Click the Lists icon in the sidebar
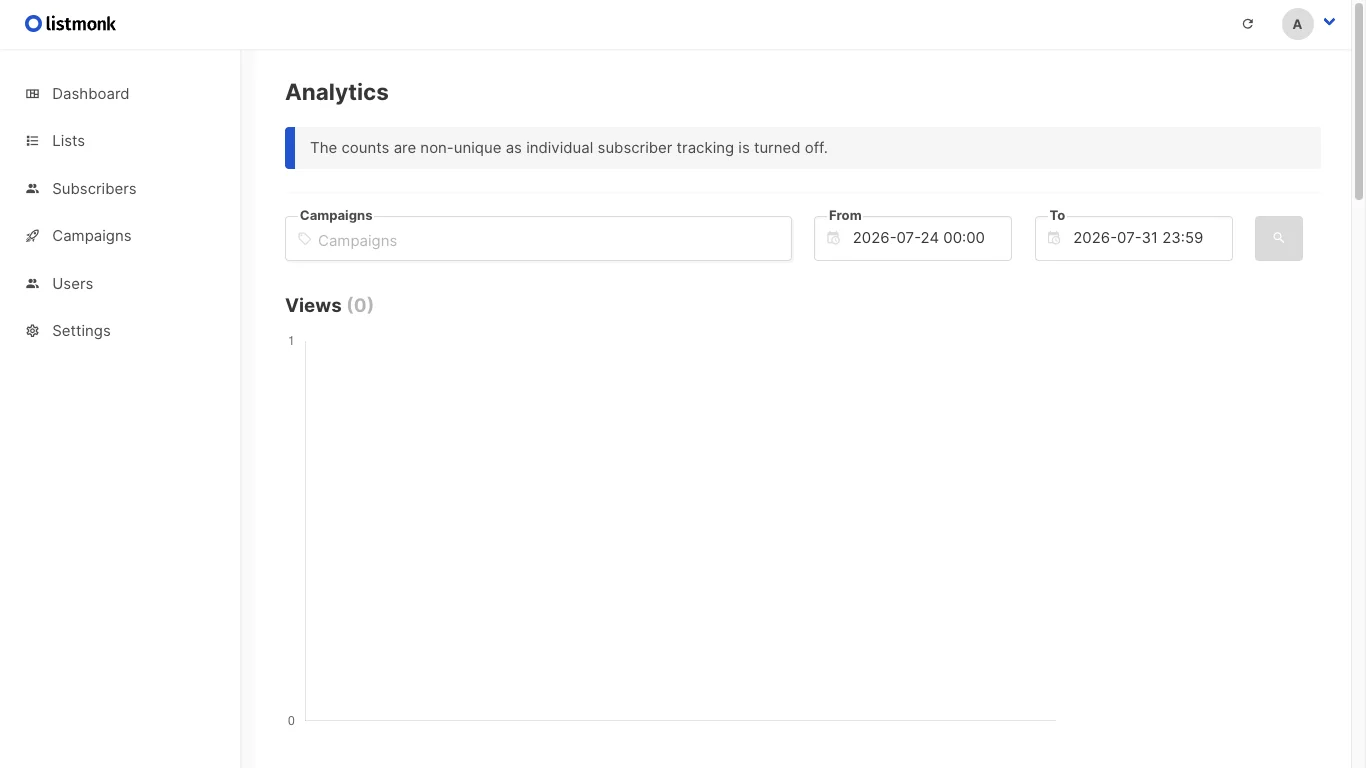 [x=32, y=141]
